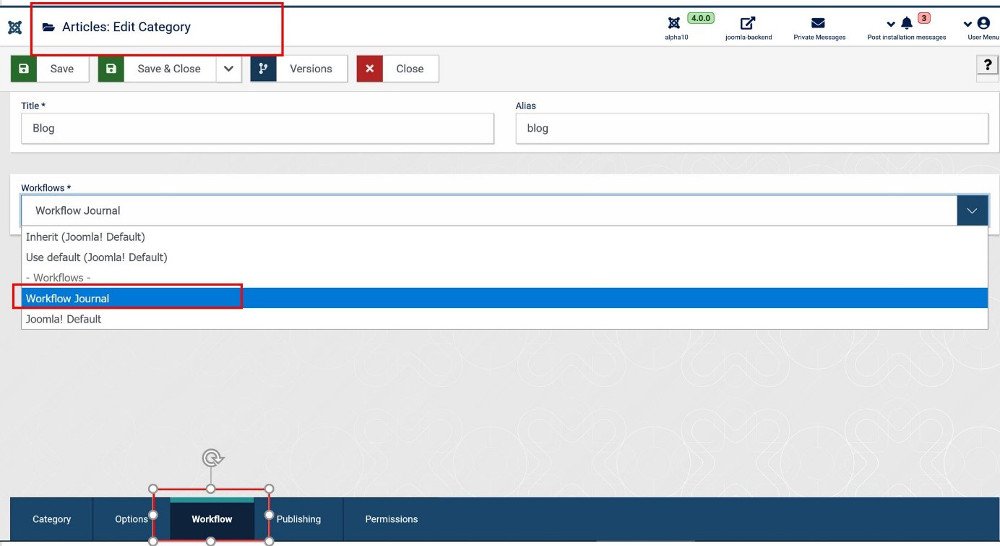Open post installation messages bell icon

point(907,24)
